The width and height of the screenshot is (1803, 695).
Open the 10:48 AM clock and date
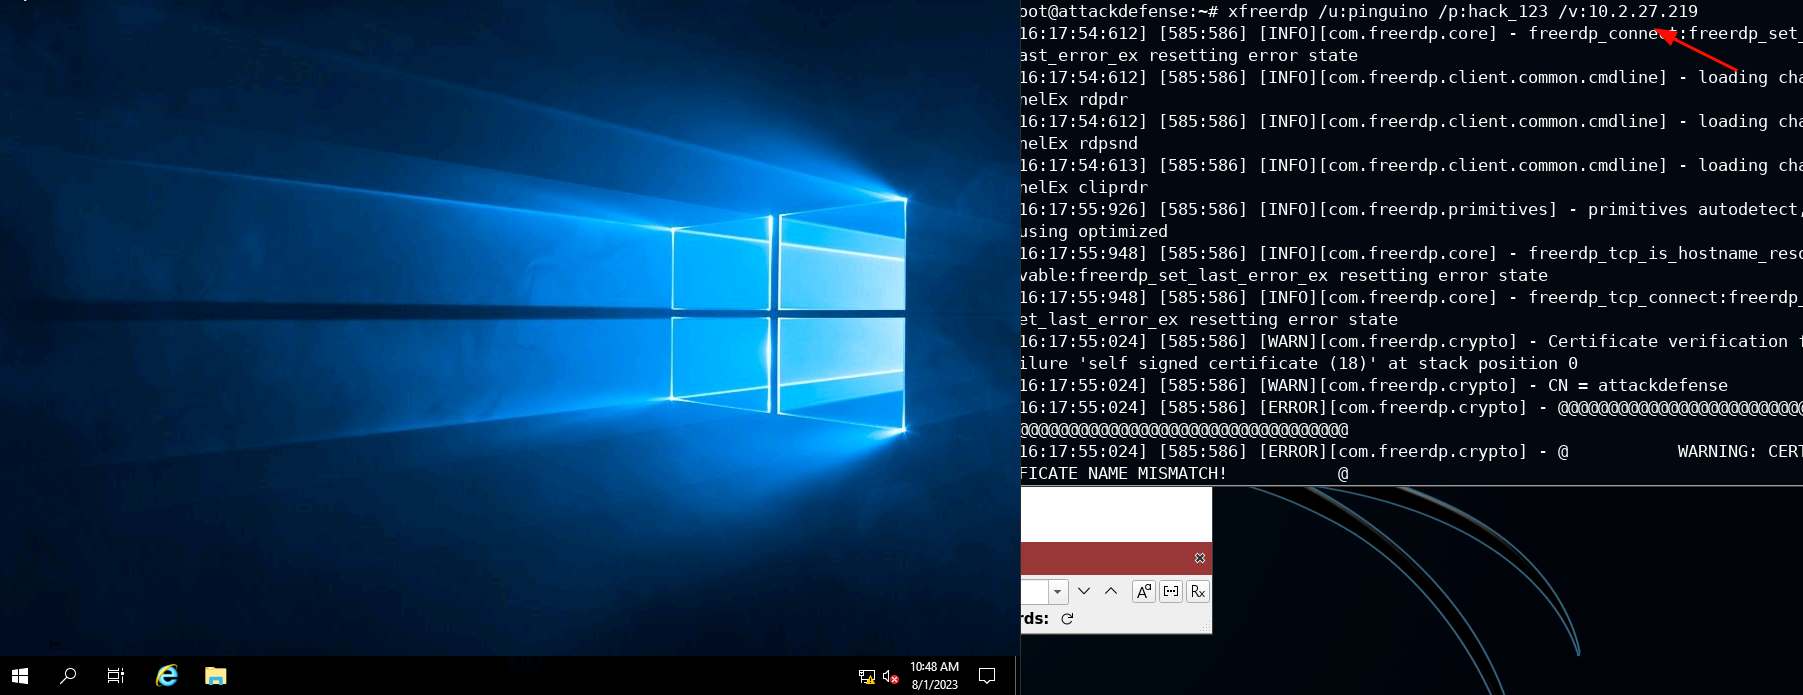click(934, 676)
